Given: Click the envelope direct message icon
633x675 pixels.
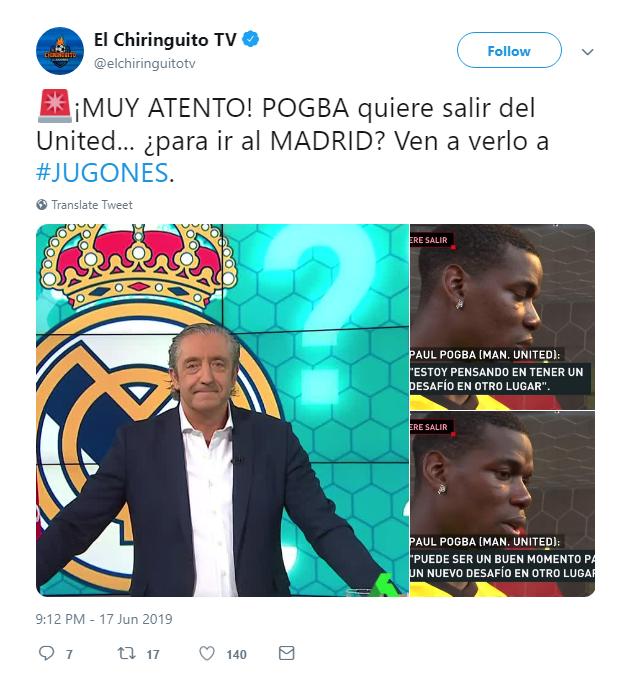Looking at the screenshot, I should point(286,653).
